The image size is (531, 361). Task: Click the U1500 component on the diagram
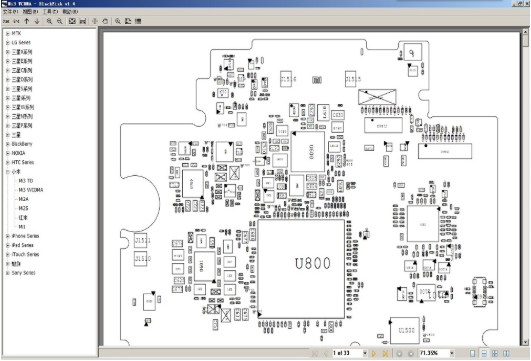(405, 330)
